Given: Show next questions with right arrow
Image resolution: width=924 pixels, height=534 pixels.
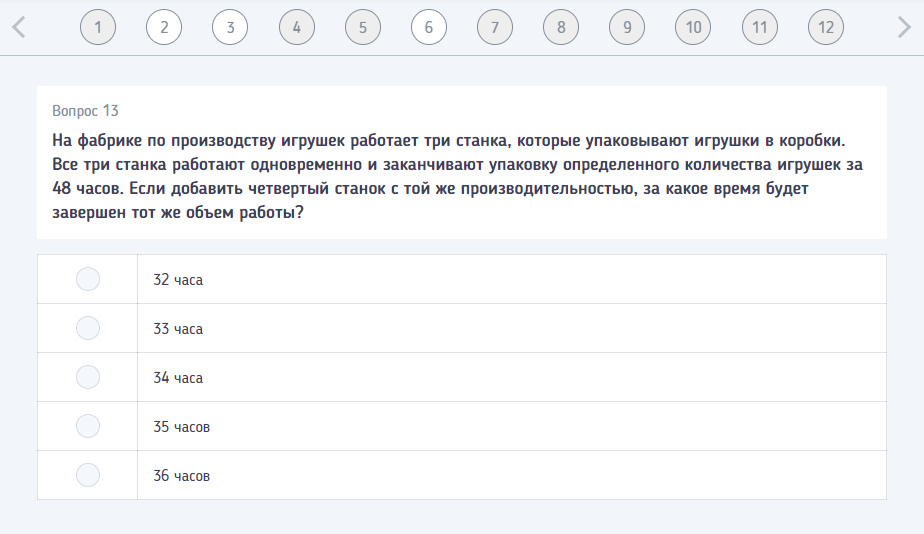Looking at the screenshot, I should pyautogui.click(x=904, y=27).
